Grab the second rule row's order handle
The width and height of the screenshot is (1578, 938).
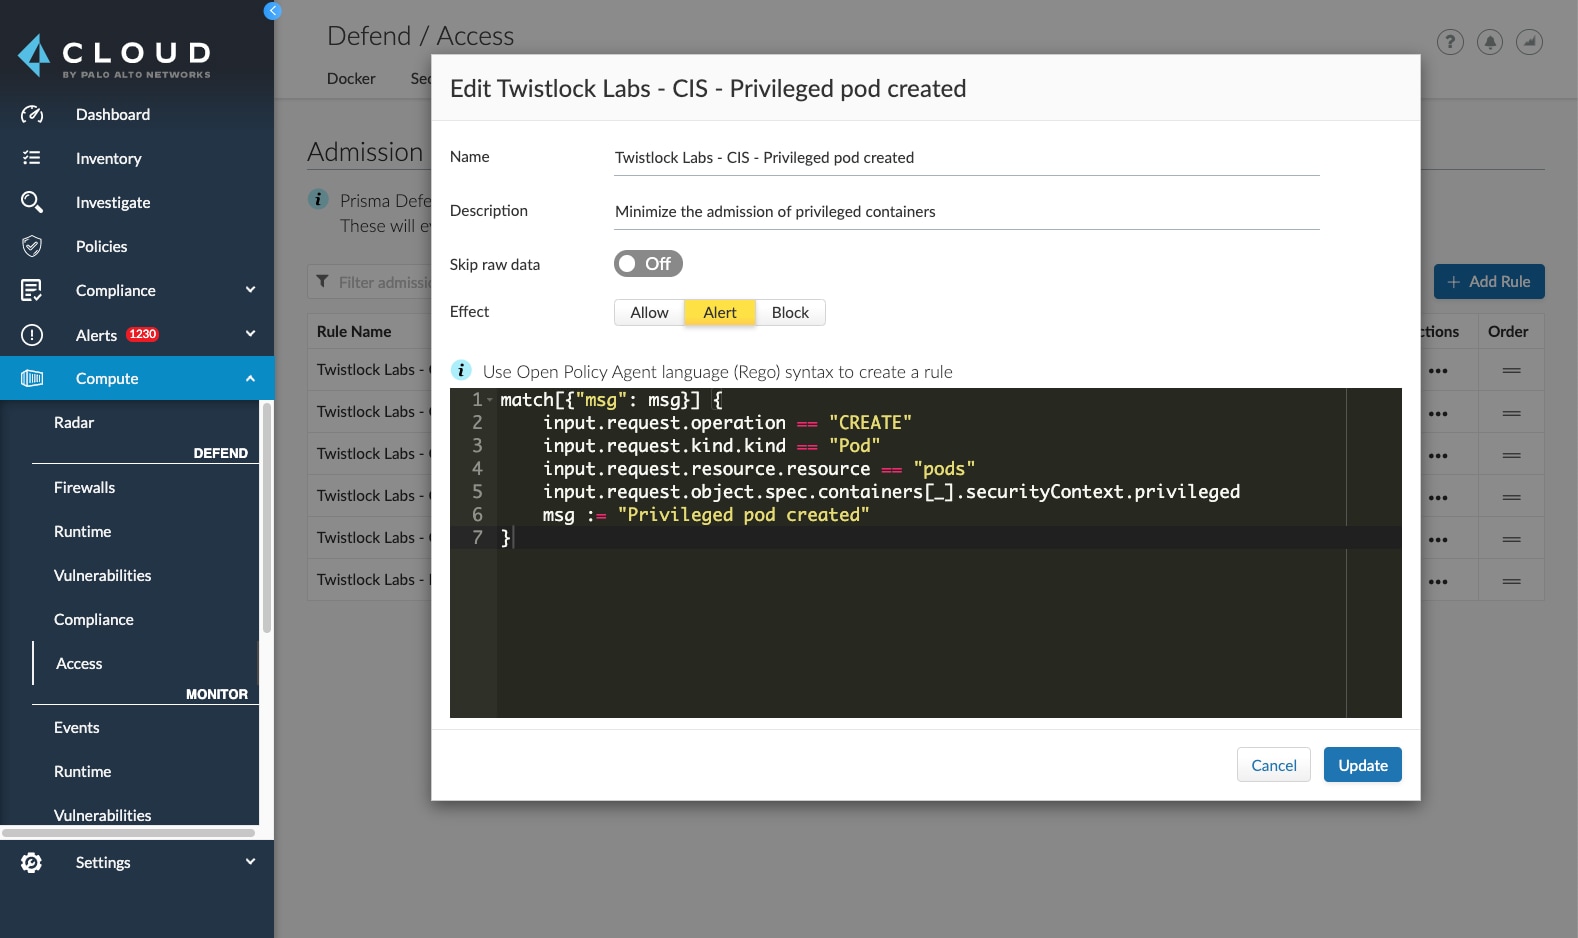click(1511, 413)
